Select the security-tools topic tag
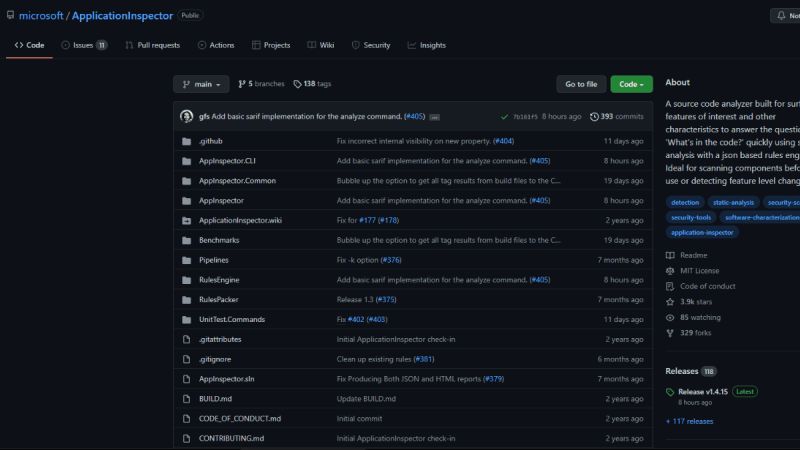 click(x=691, y=217)
